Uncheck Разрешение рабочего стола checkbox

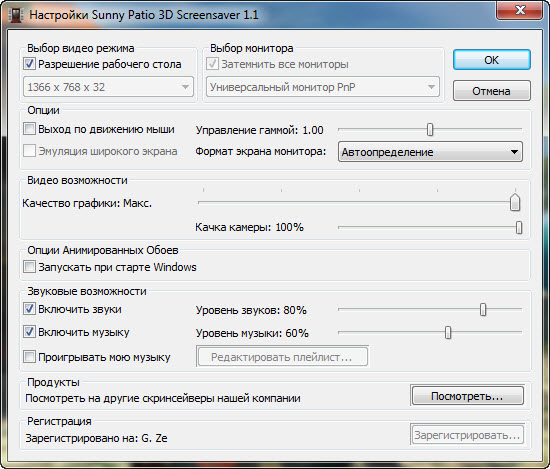[29, 64]
